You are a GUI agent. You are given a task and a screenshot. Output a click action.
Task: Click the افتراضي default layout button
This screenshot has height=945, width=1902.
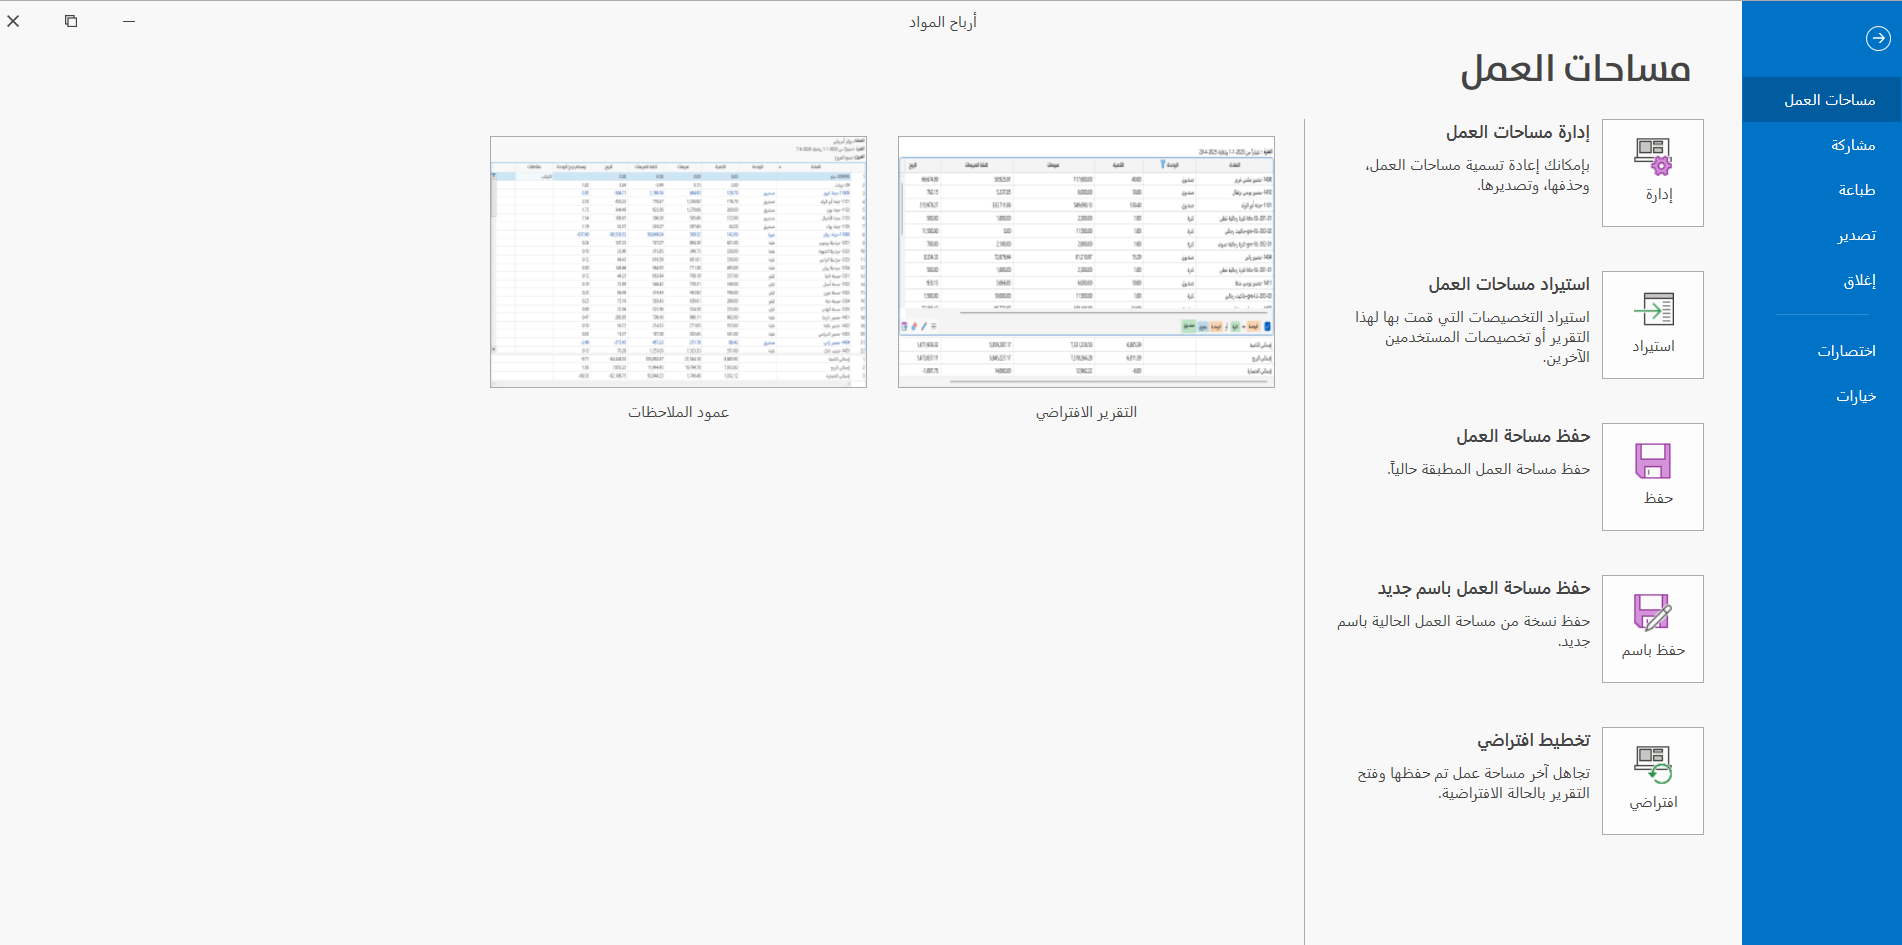click(1652, 781)
